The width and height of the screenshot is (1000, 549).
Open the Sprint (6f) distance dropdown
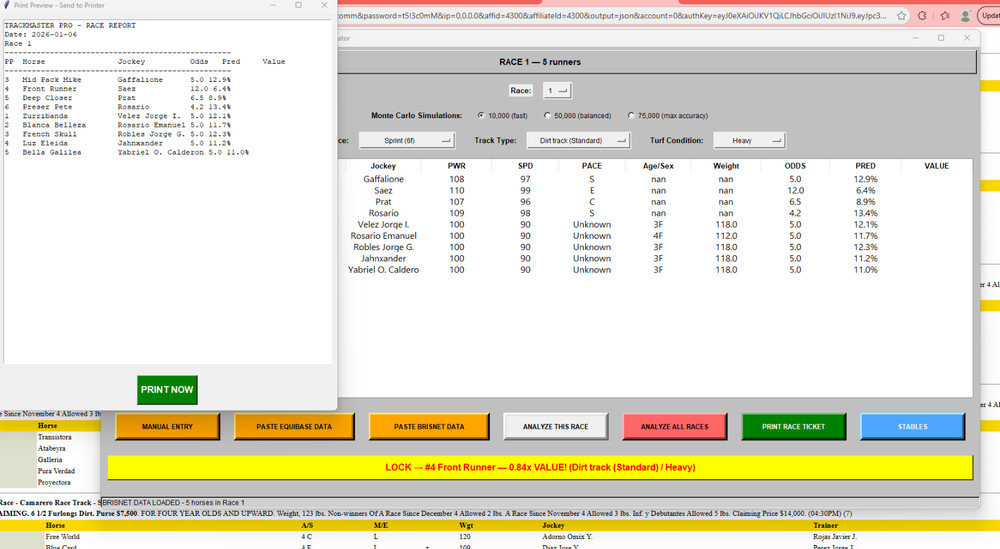click(405, 141)
